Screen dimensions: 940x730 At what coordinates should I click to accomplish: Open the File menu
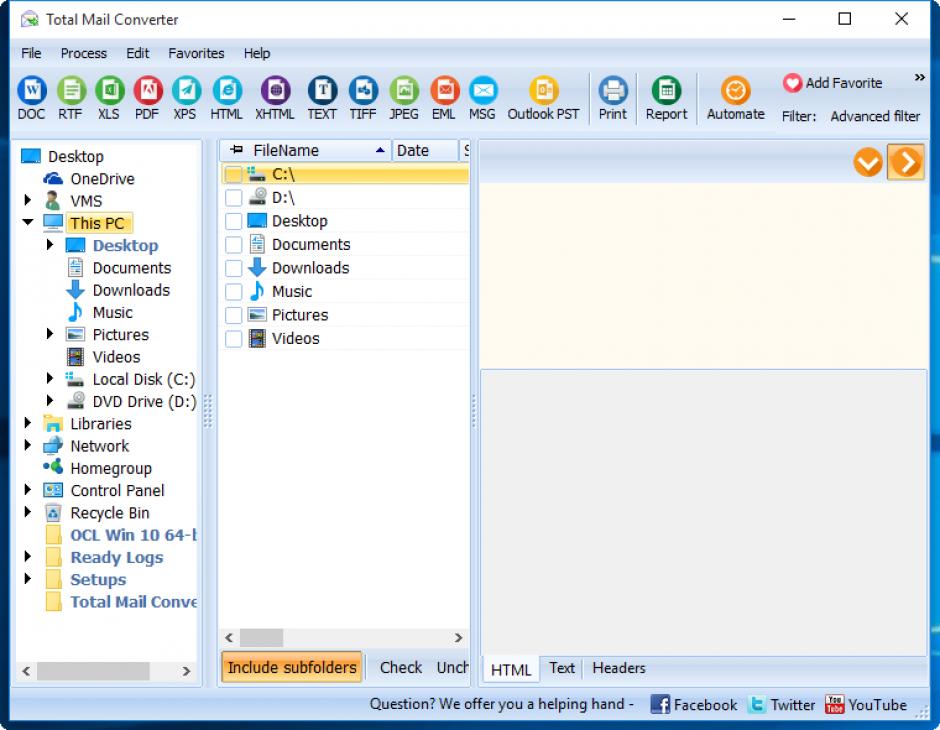click(31, 53)
